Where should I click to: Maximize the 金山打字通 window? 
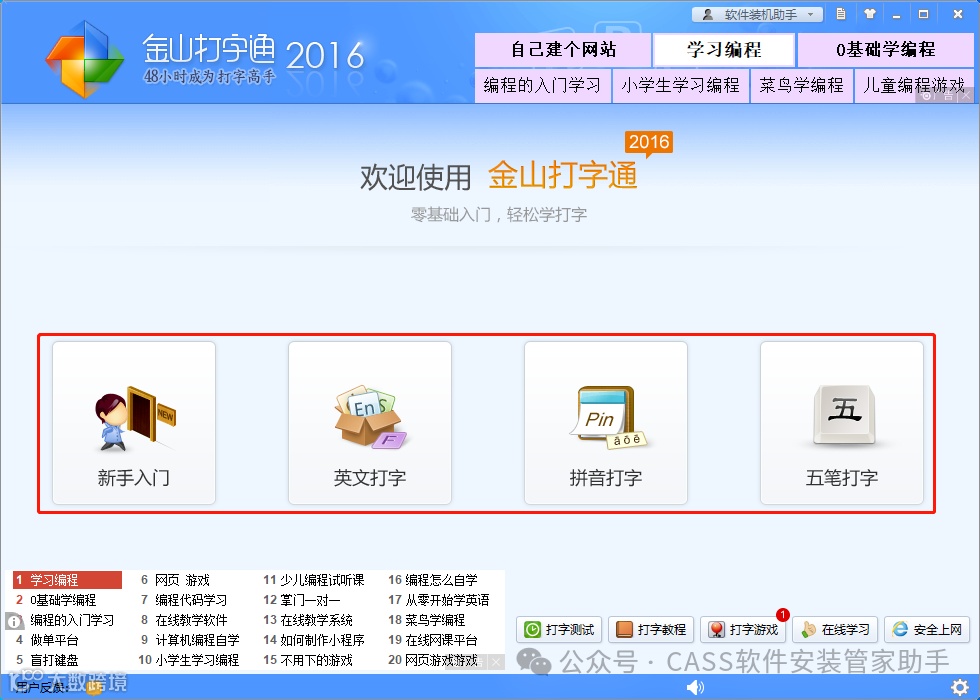tap(923, 14)
